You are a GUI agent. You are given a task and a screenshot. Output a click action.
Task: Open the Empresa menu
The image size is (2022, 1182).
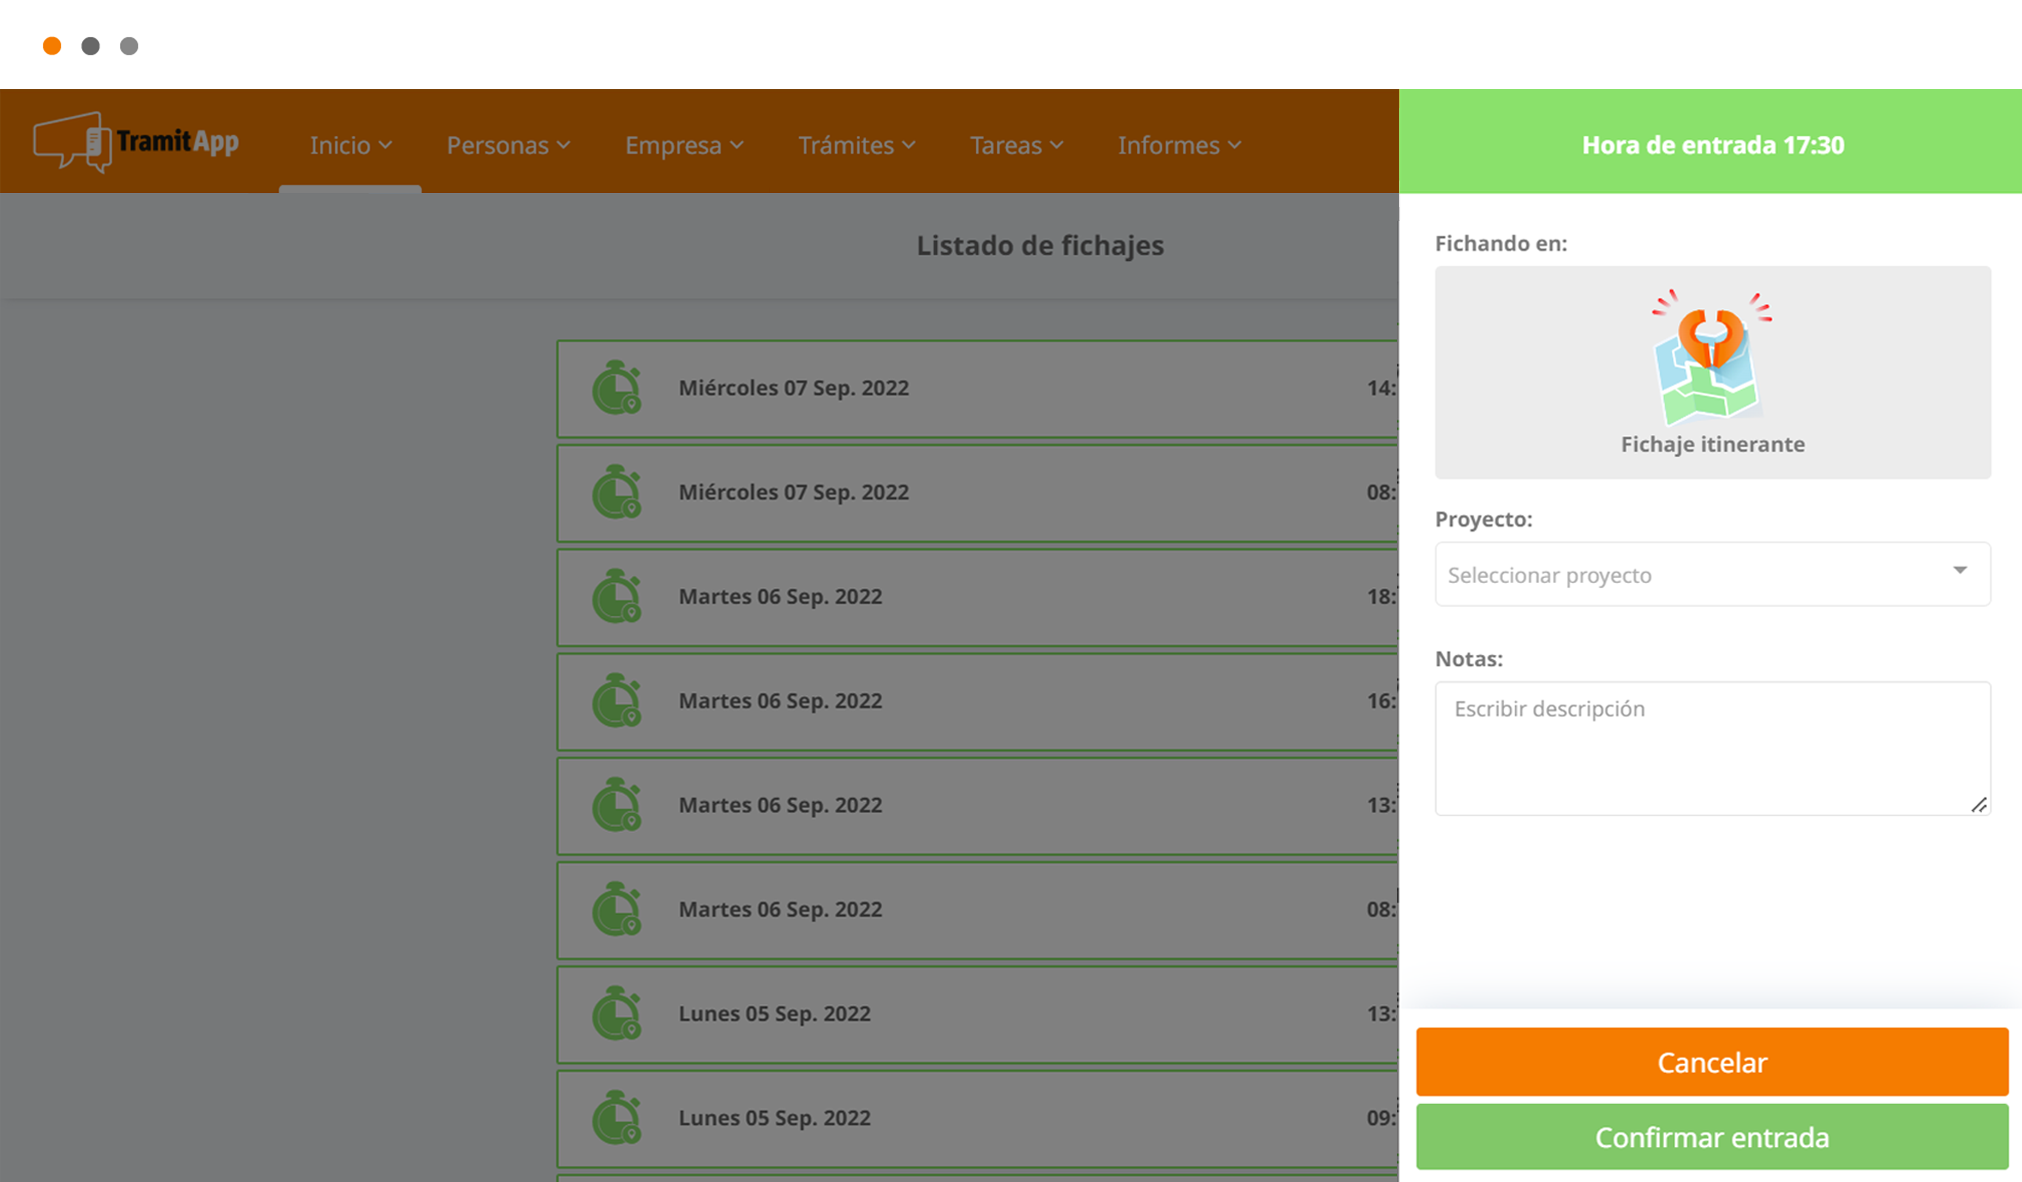click(684, 145)
